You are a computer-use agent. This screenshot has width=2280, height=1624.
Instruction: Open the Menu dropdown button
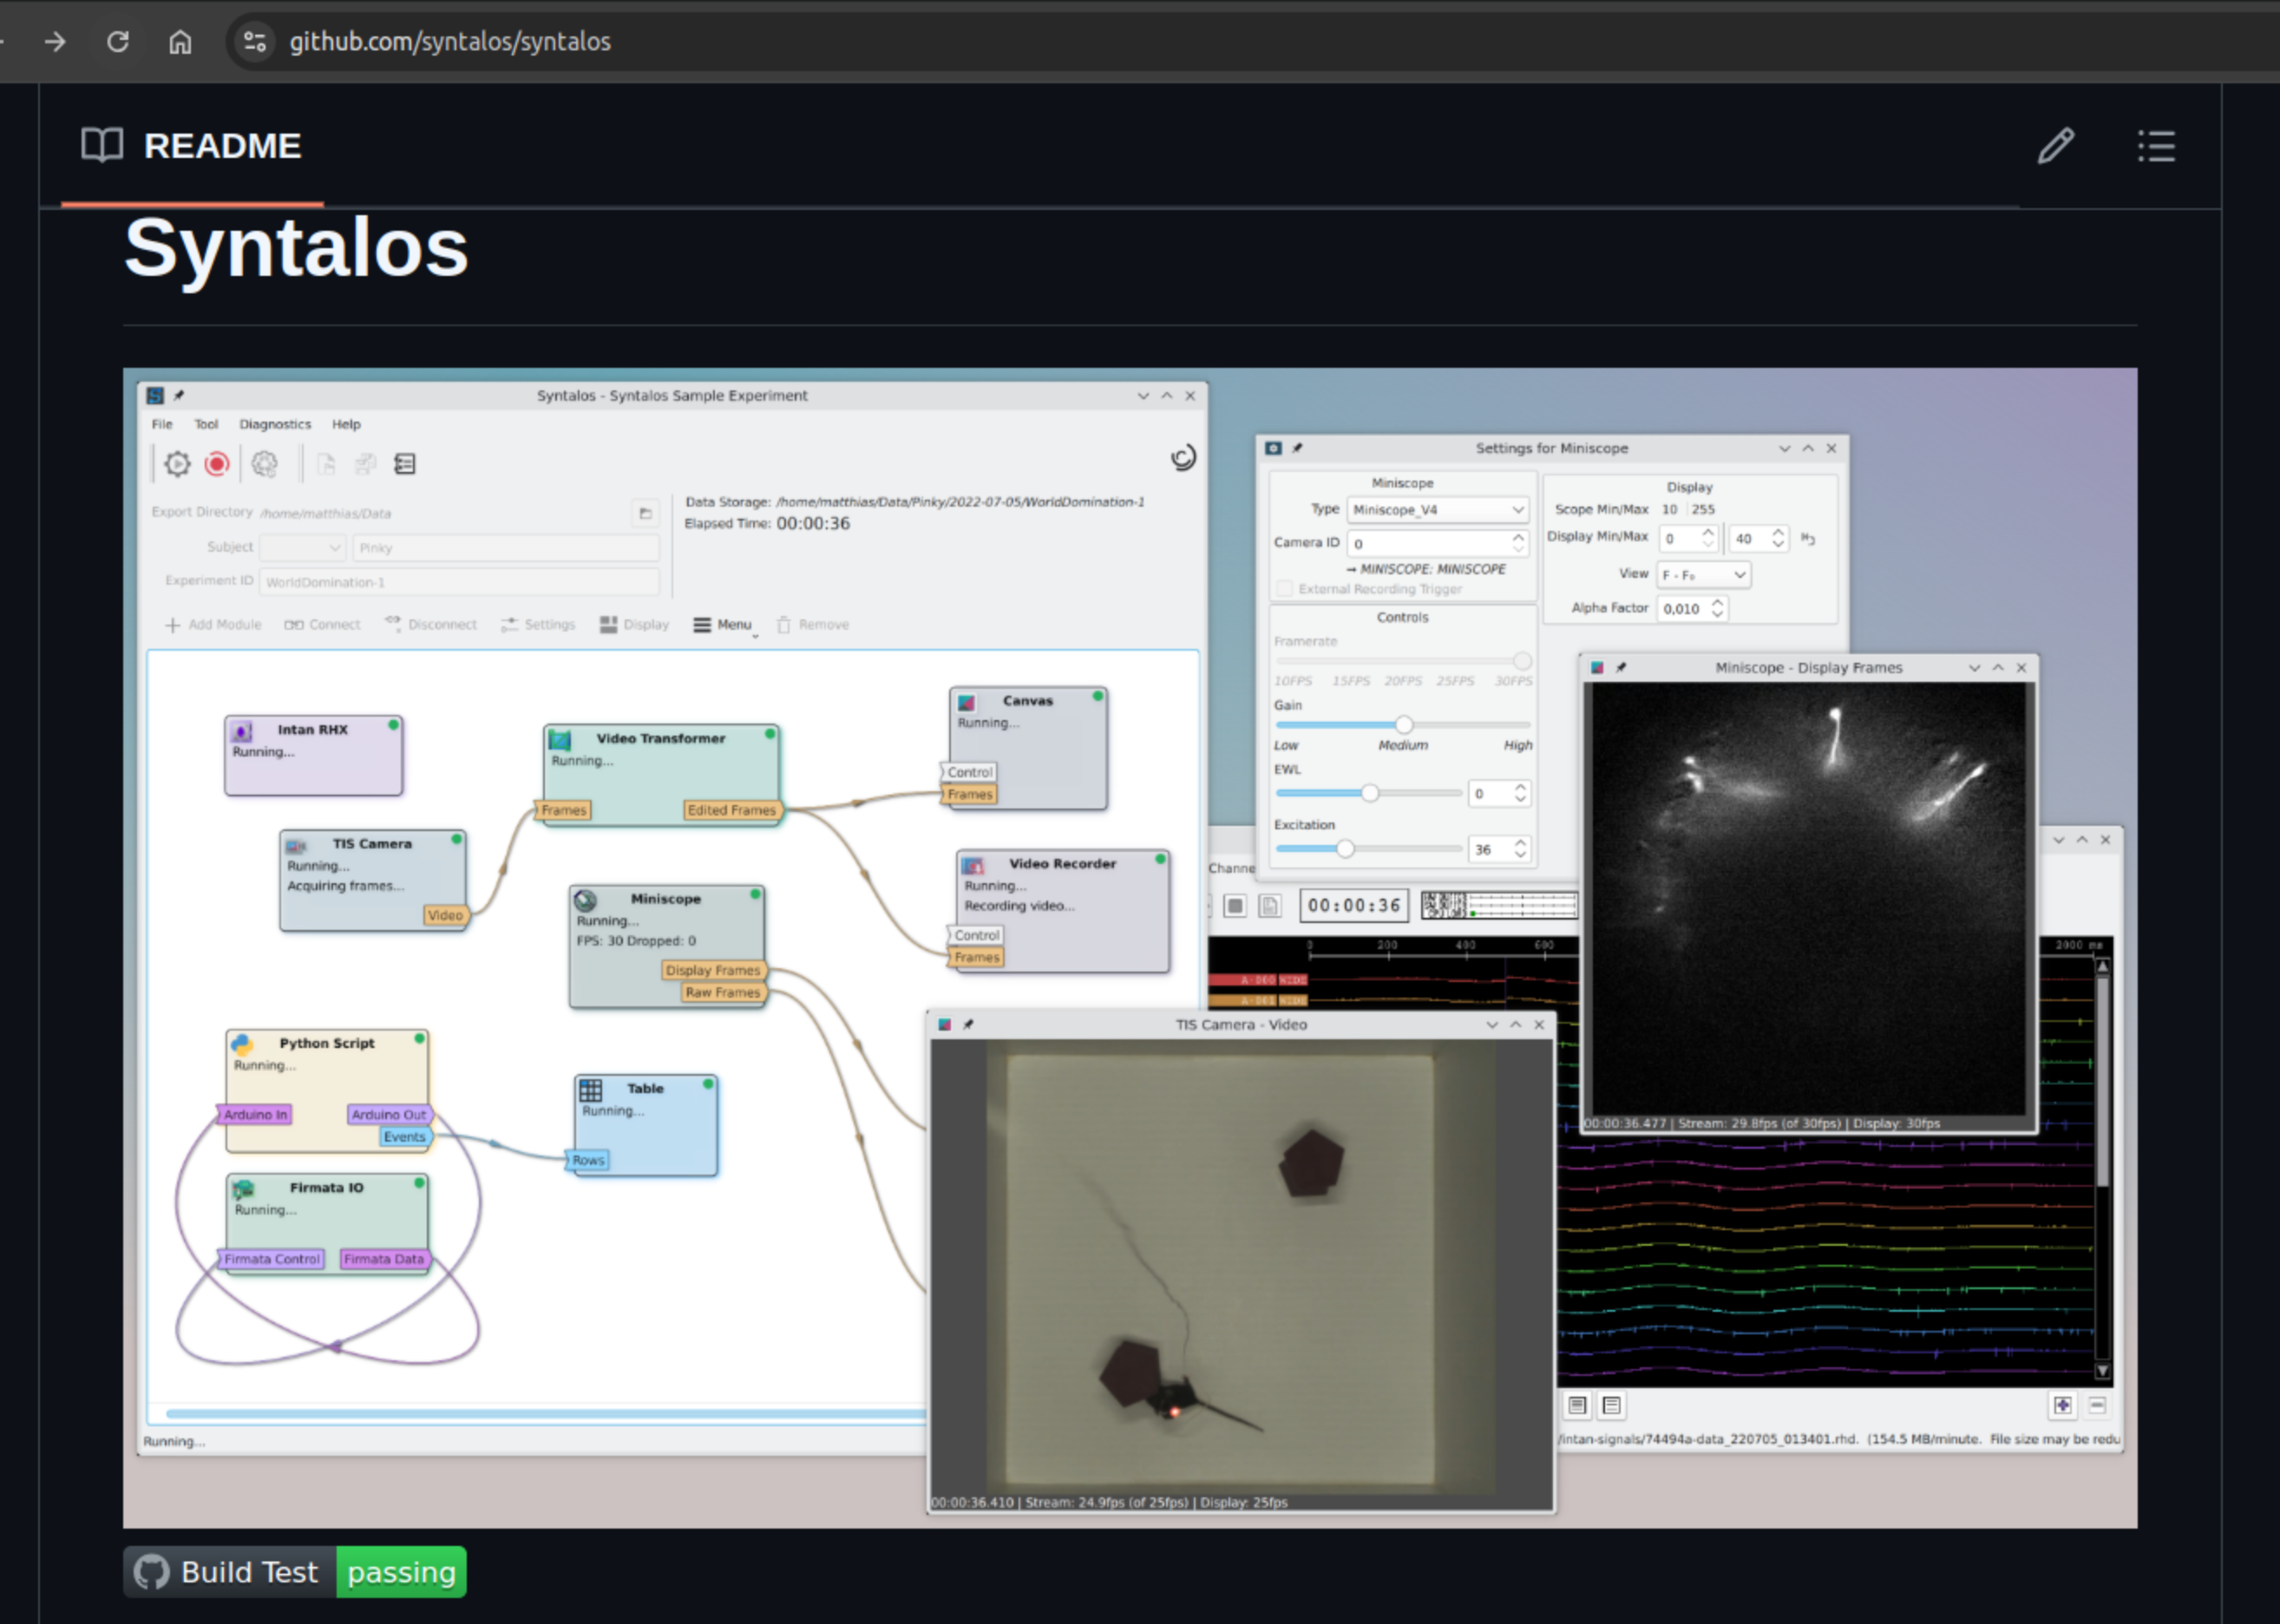(x=725, y=625)
